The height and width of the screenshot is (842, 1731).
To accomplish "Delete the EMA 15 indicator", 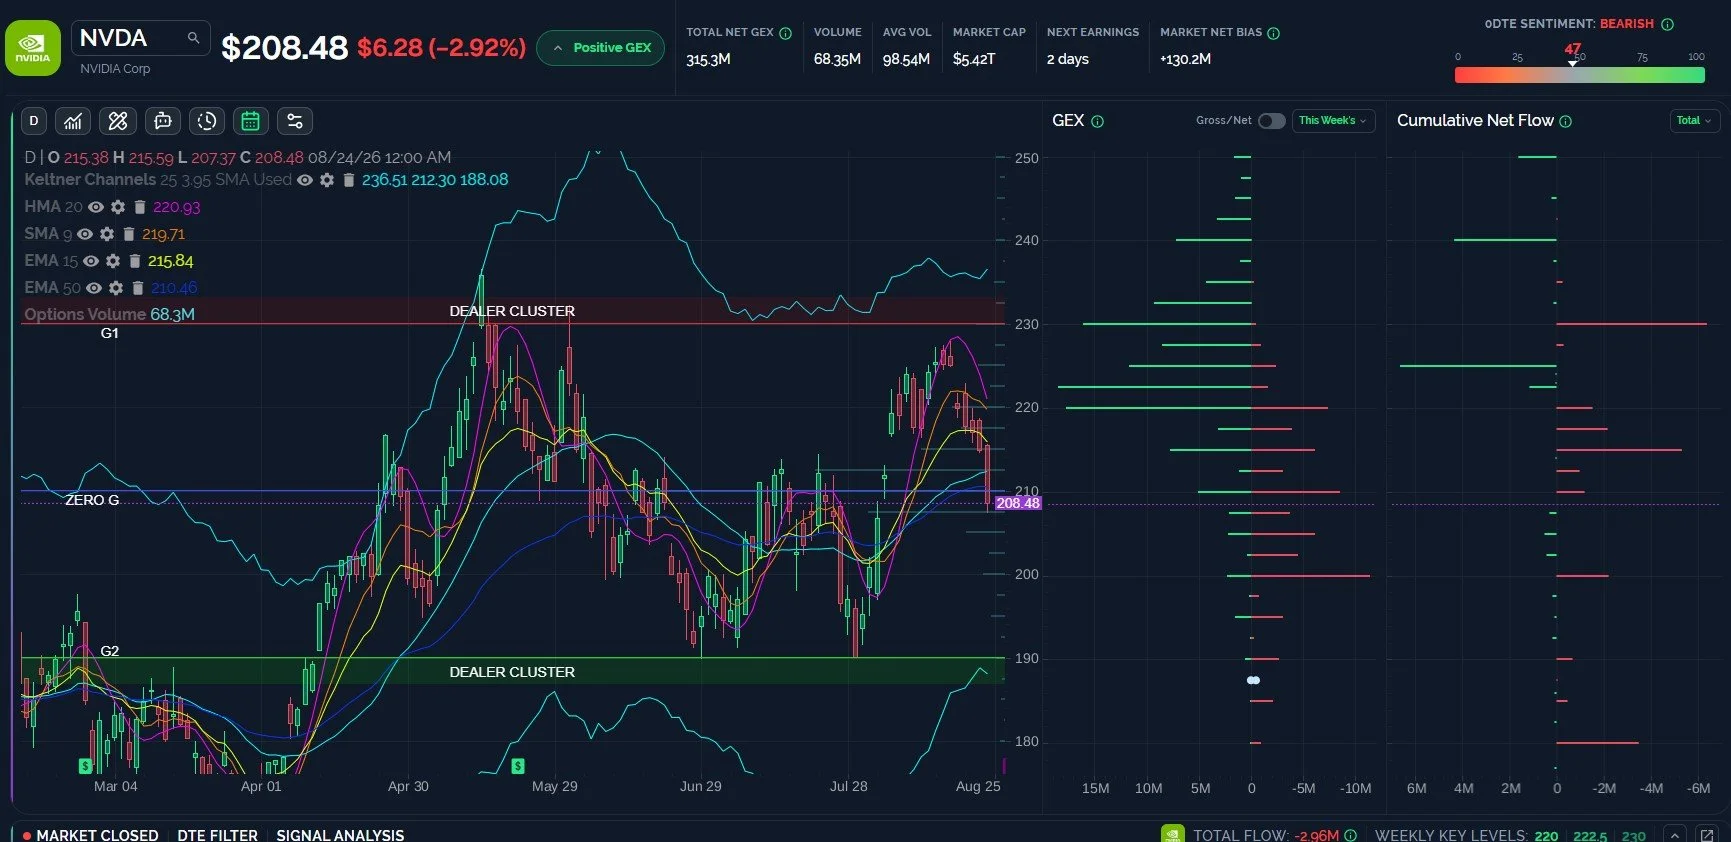I will 135,261.
